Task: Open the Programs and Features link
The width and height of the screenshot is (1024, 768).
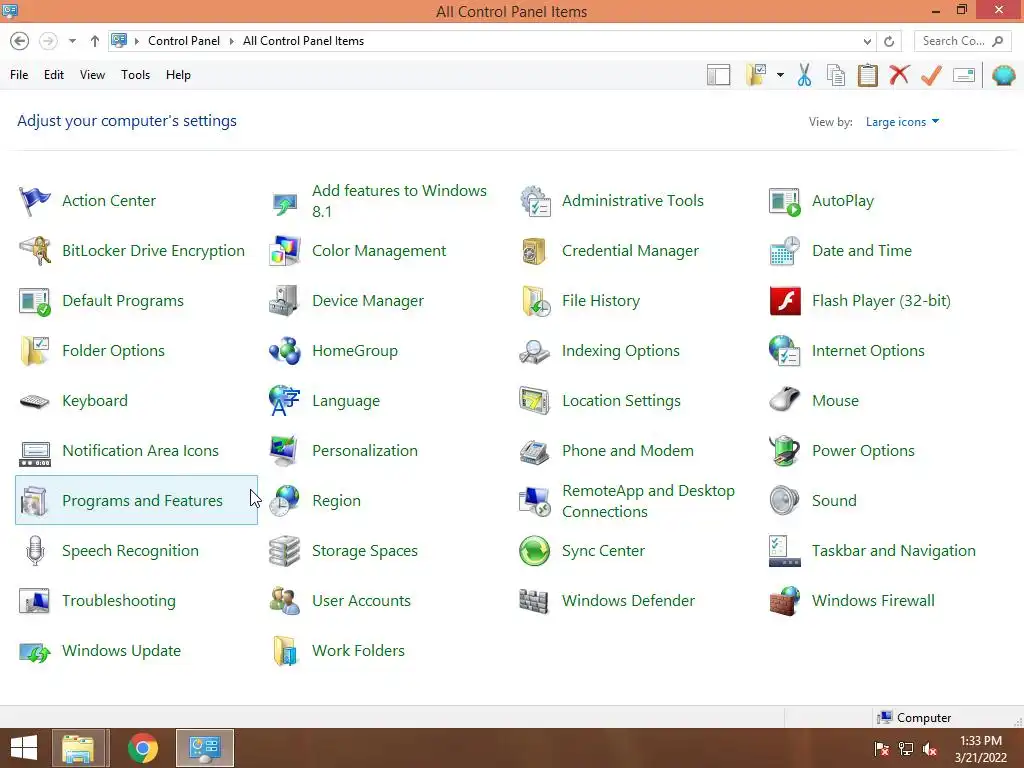Action: point(142,501)
